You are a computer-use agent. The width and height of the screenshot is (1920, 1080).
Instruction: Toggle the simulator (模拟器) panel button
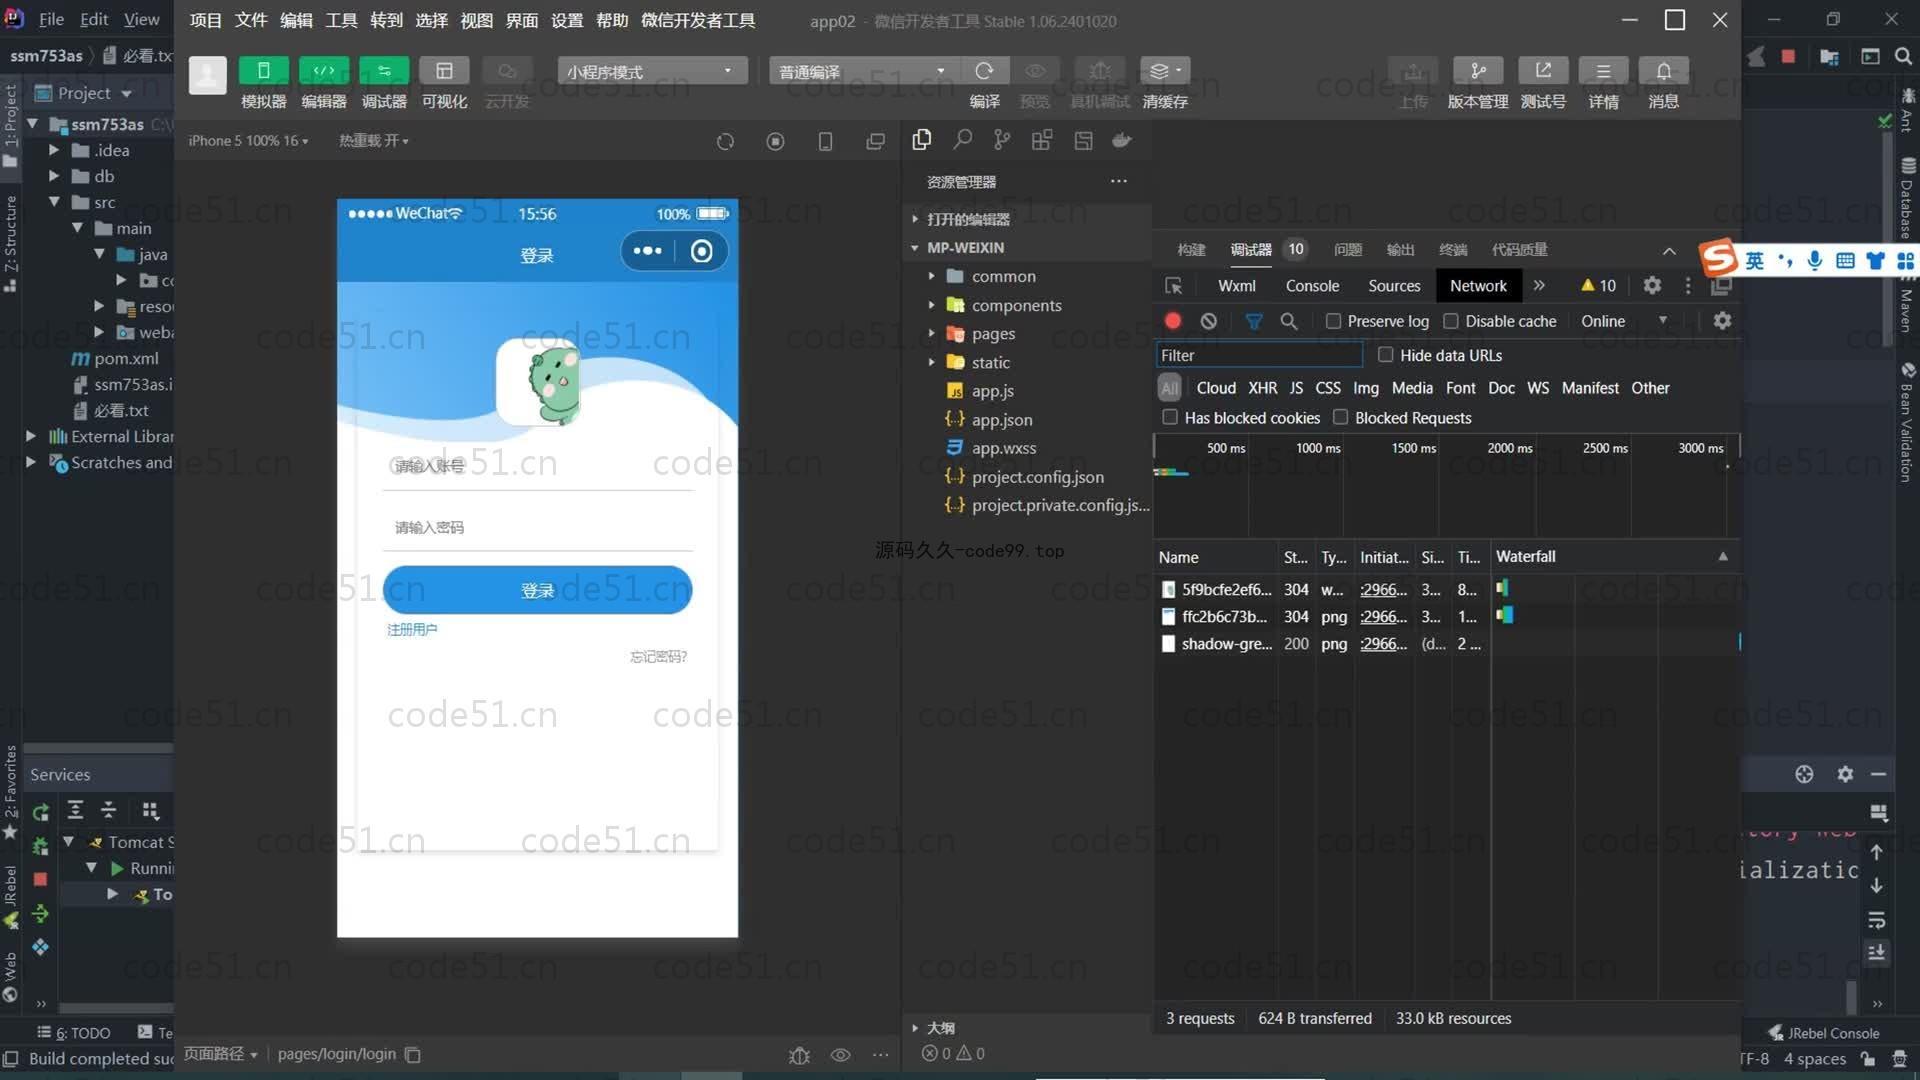[264, 71]
